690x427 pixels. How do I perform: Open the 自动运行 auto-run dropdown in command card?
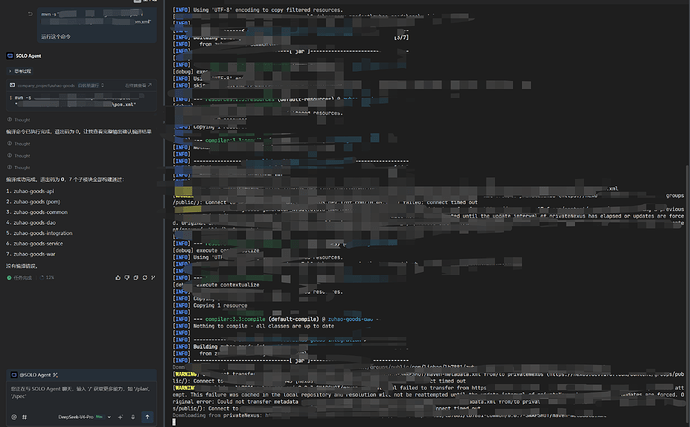tap(91, 85)
